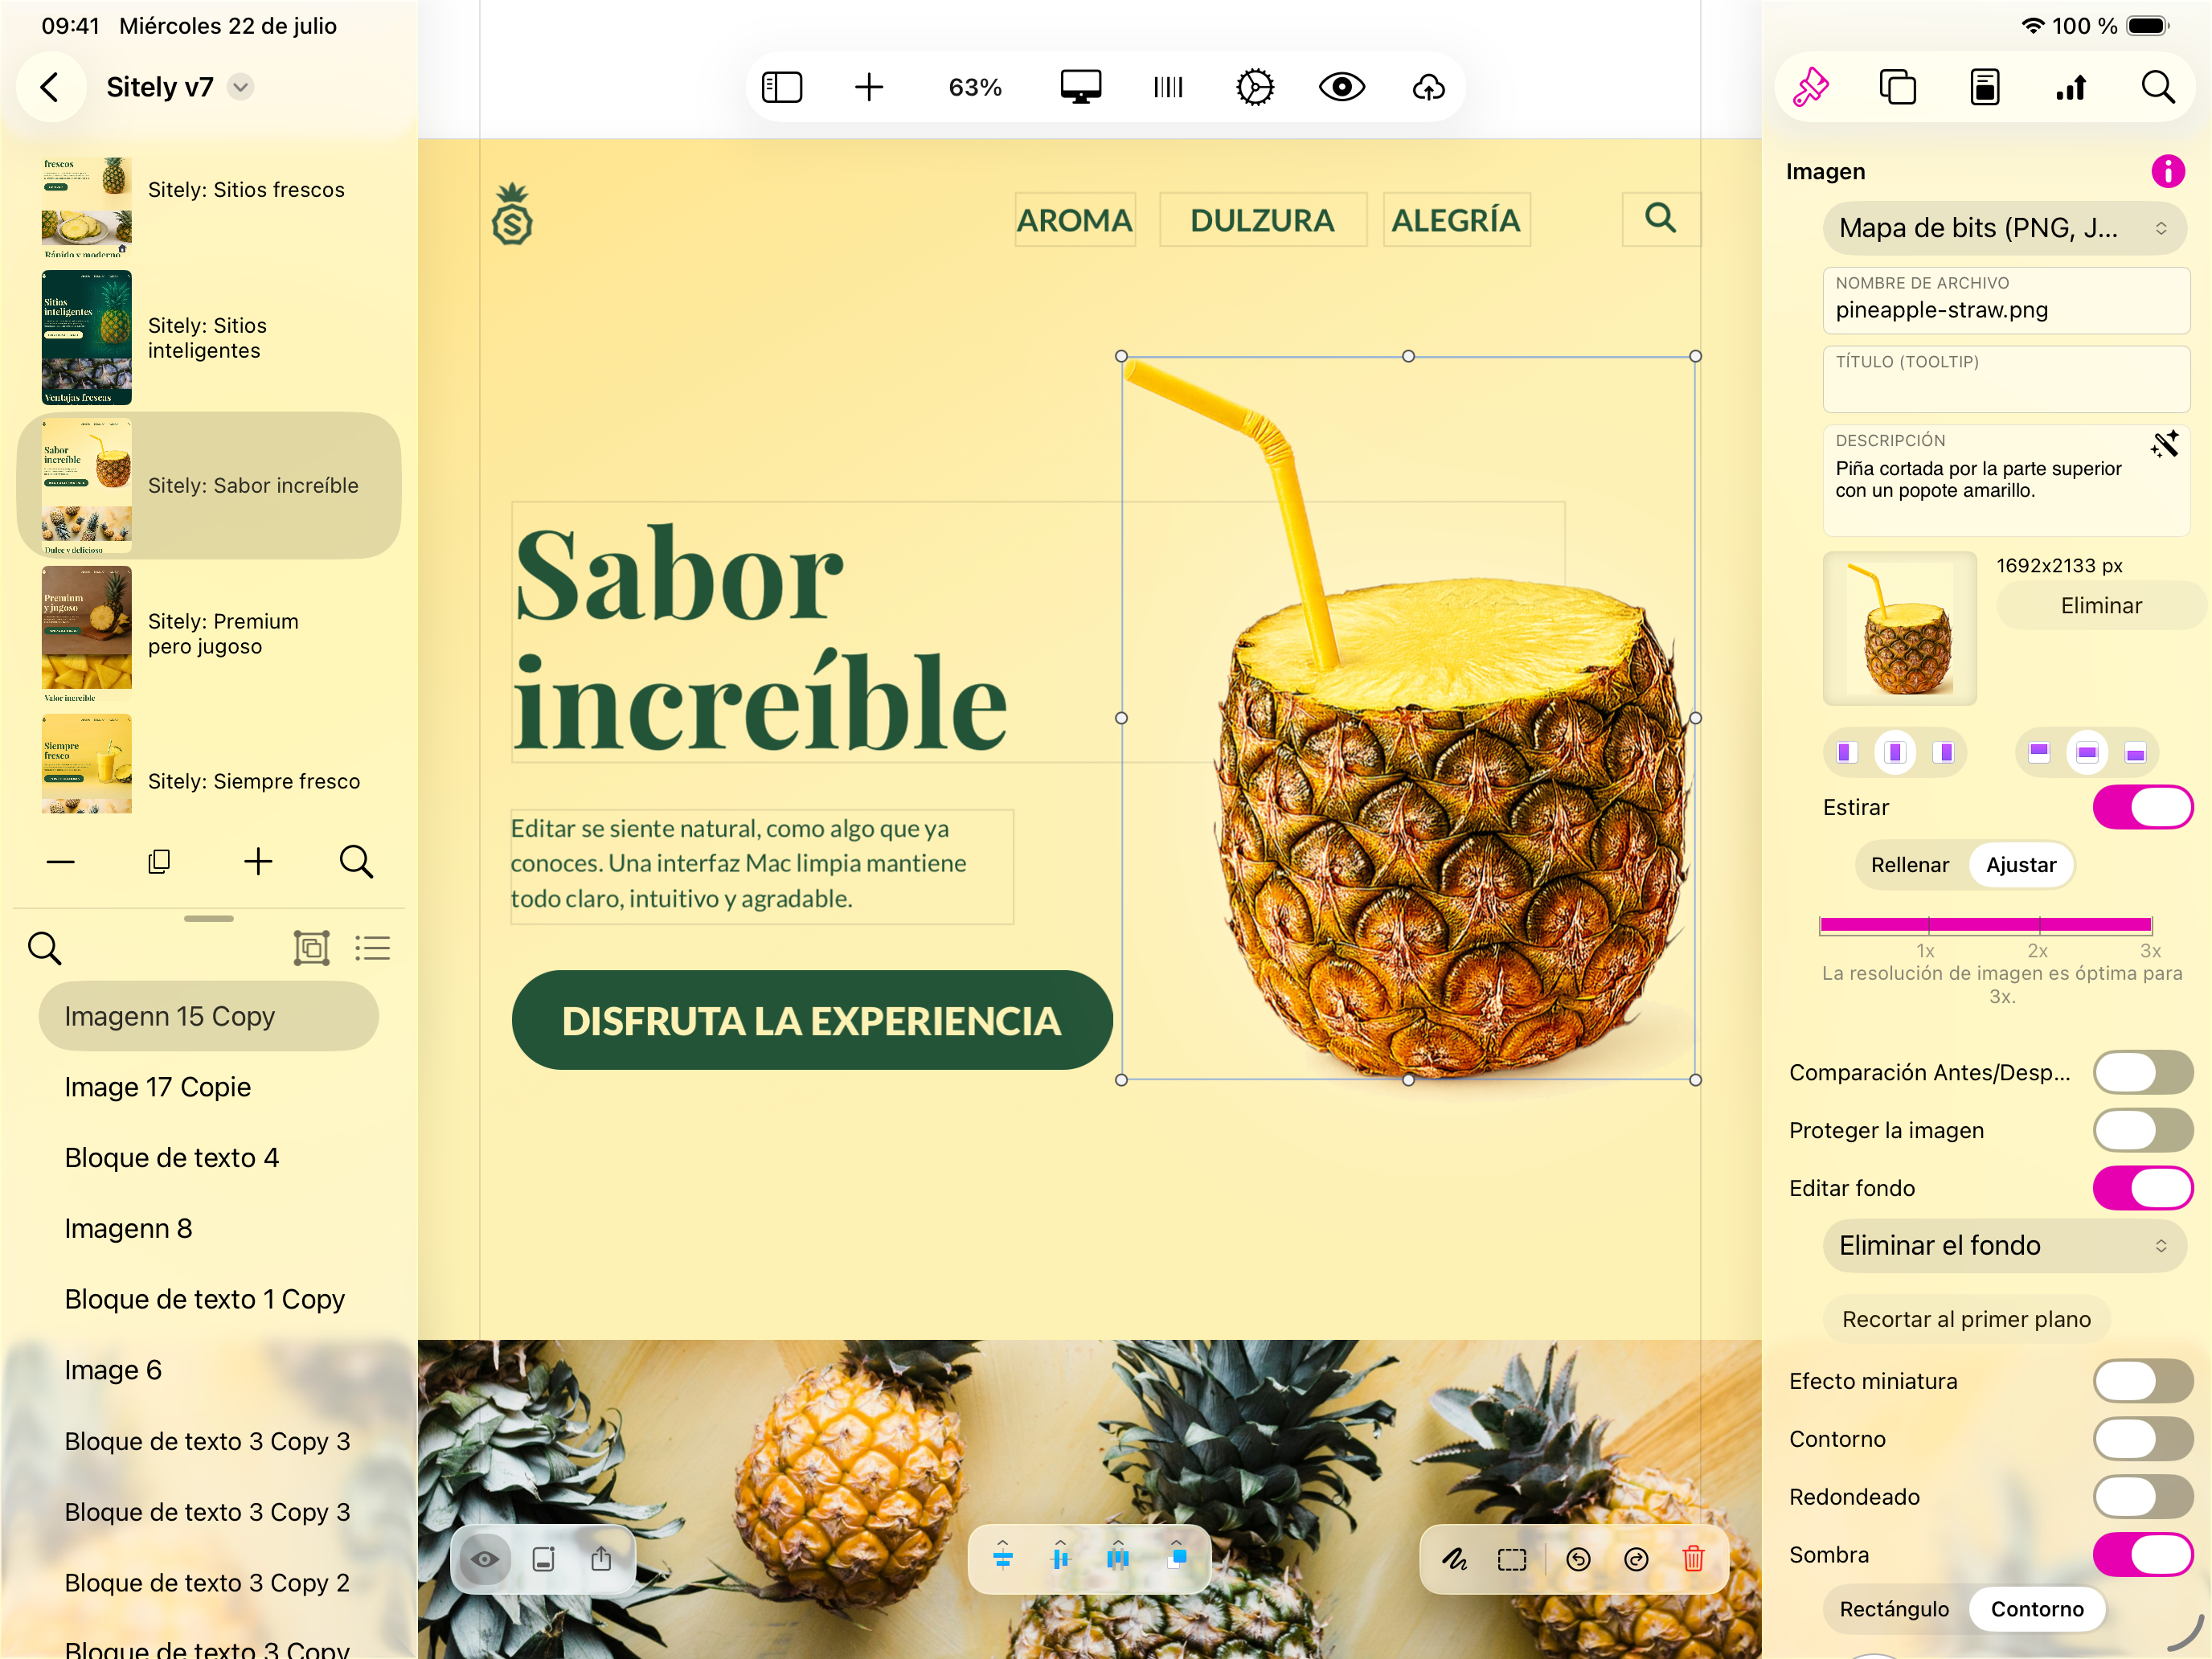The width and height of the screenshot is (2212, 1659).
Task: Select Bloque de texto 4 layer row
Action: pos(209,1157)
